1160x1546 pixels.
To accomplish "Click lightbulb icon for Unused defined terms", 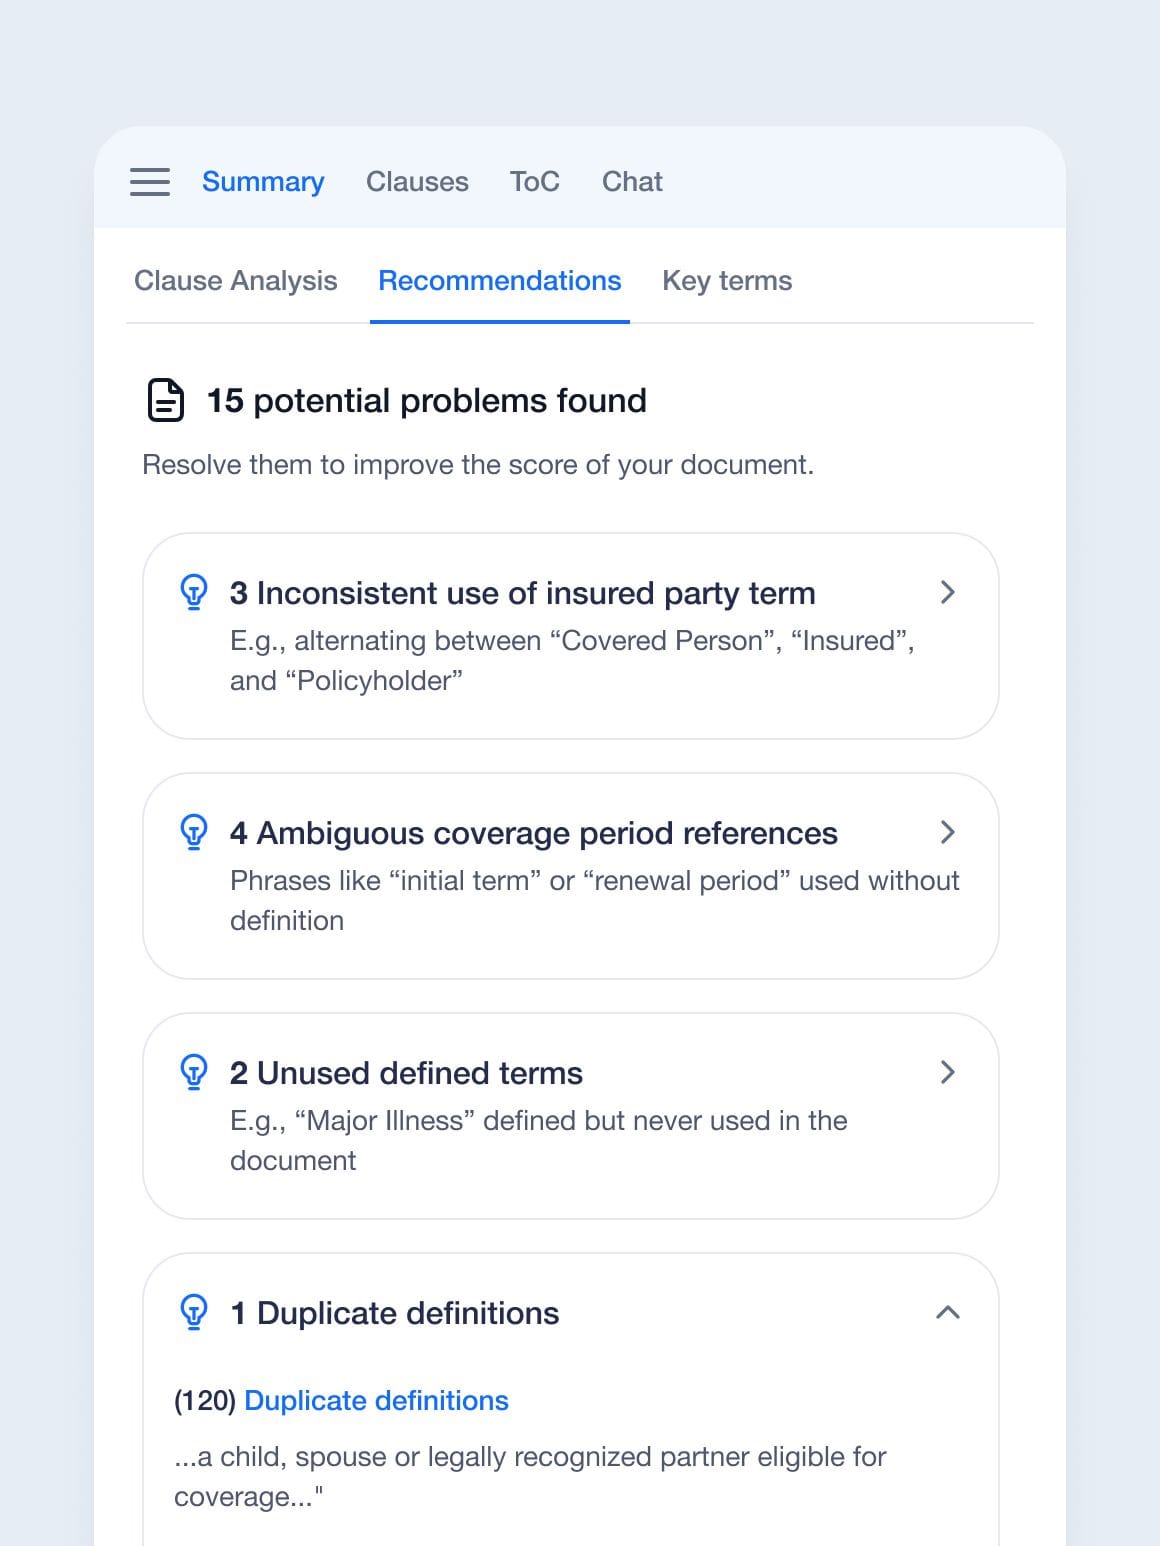I will tap(193, 1072).
